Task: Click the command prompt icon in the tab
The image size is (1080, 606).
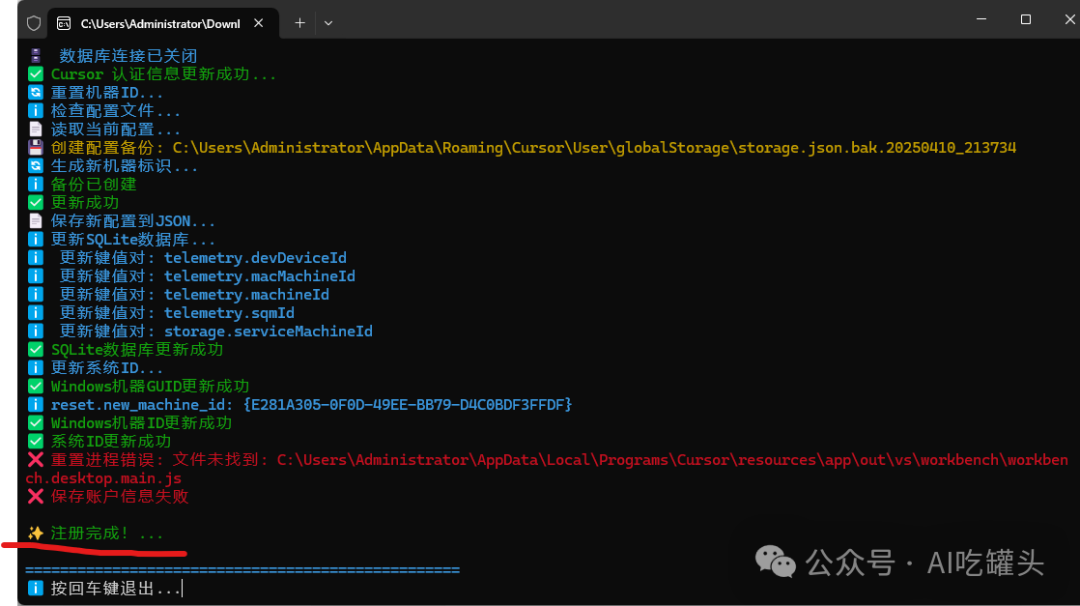Action: pos(64,23)
